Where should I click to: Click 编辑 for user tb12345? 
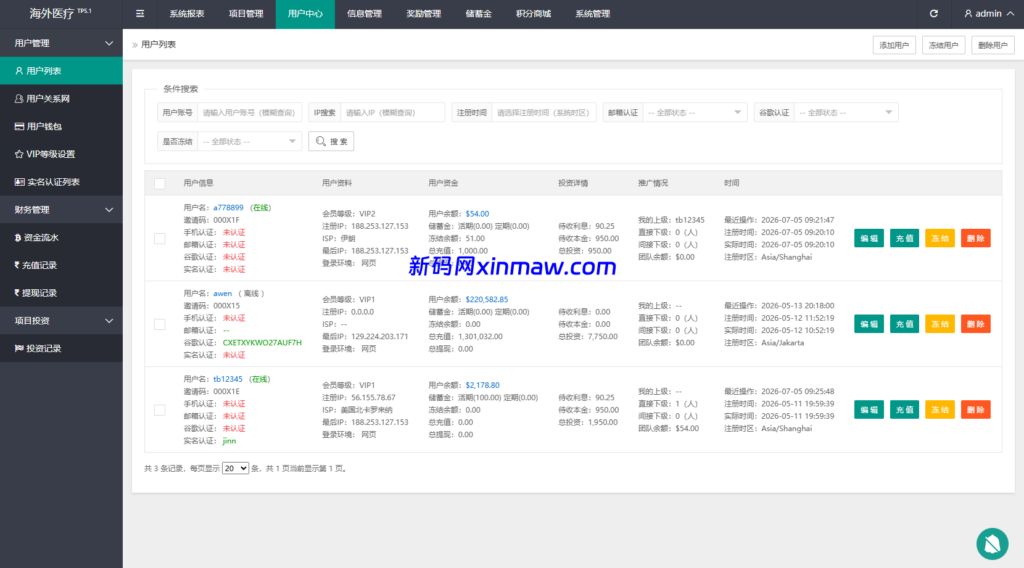point(869,409)
